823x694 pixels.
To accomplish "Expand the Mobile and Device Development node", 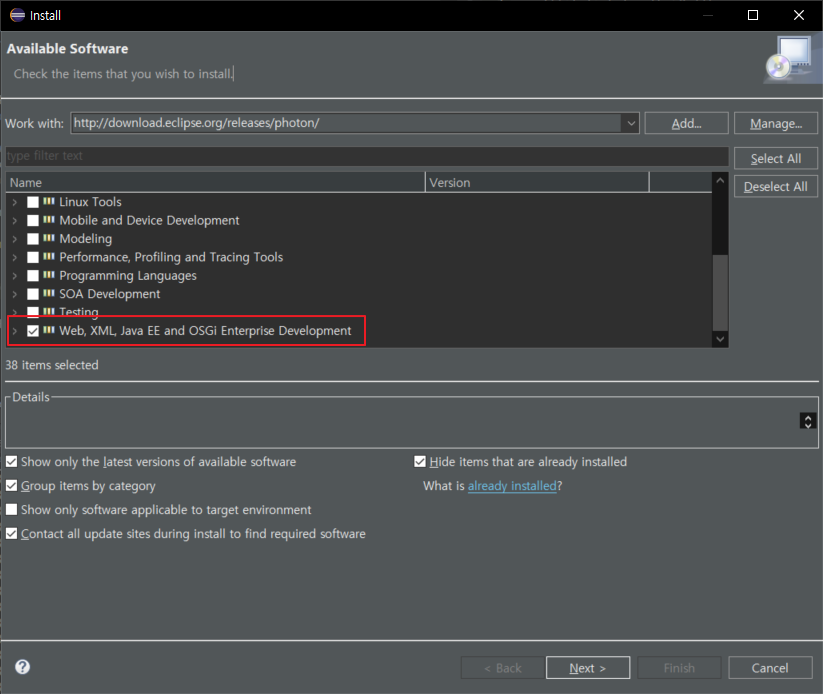I will (15, 220).
